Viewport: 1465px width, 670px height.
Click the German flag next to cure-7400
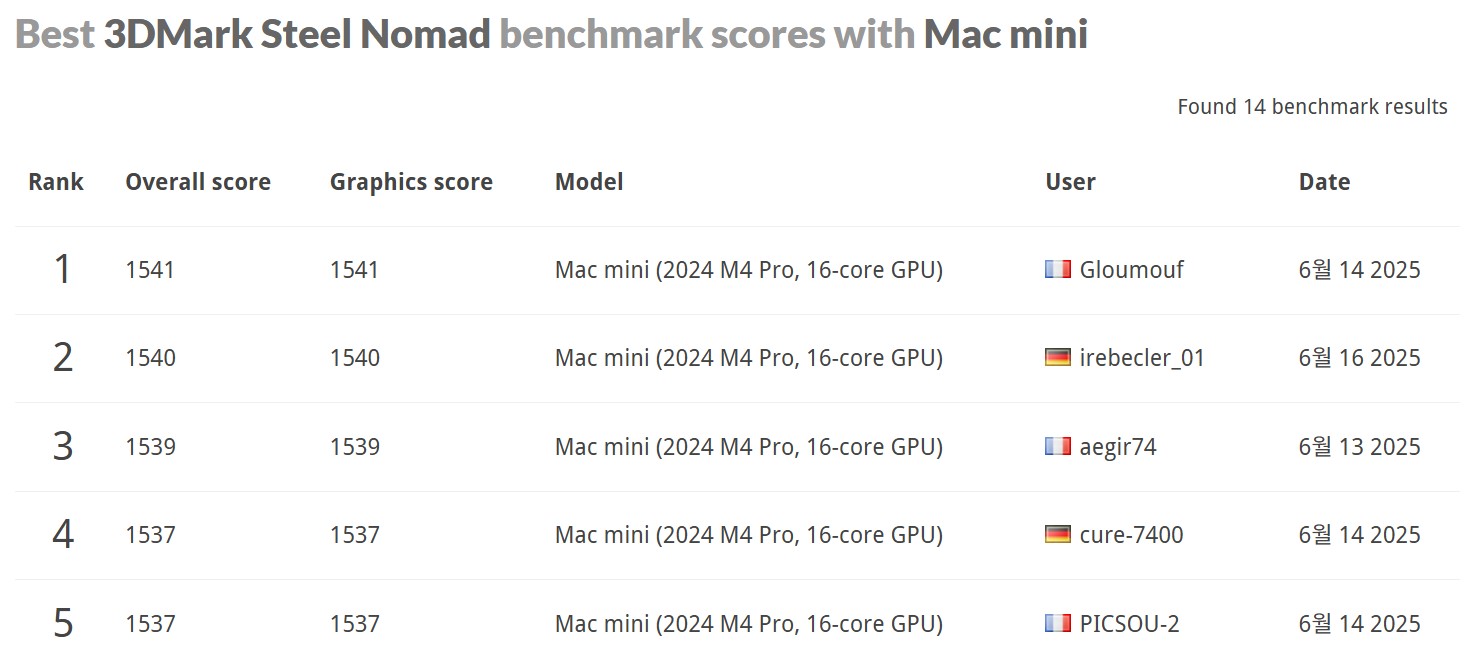coord(1058,534)
